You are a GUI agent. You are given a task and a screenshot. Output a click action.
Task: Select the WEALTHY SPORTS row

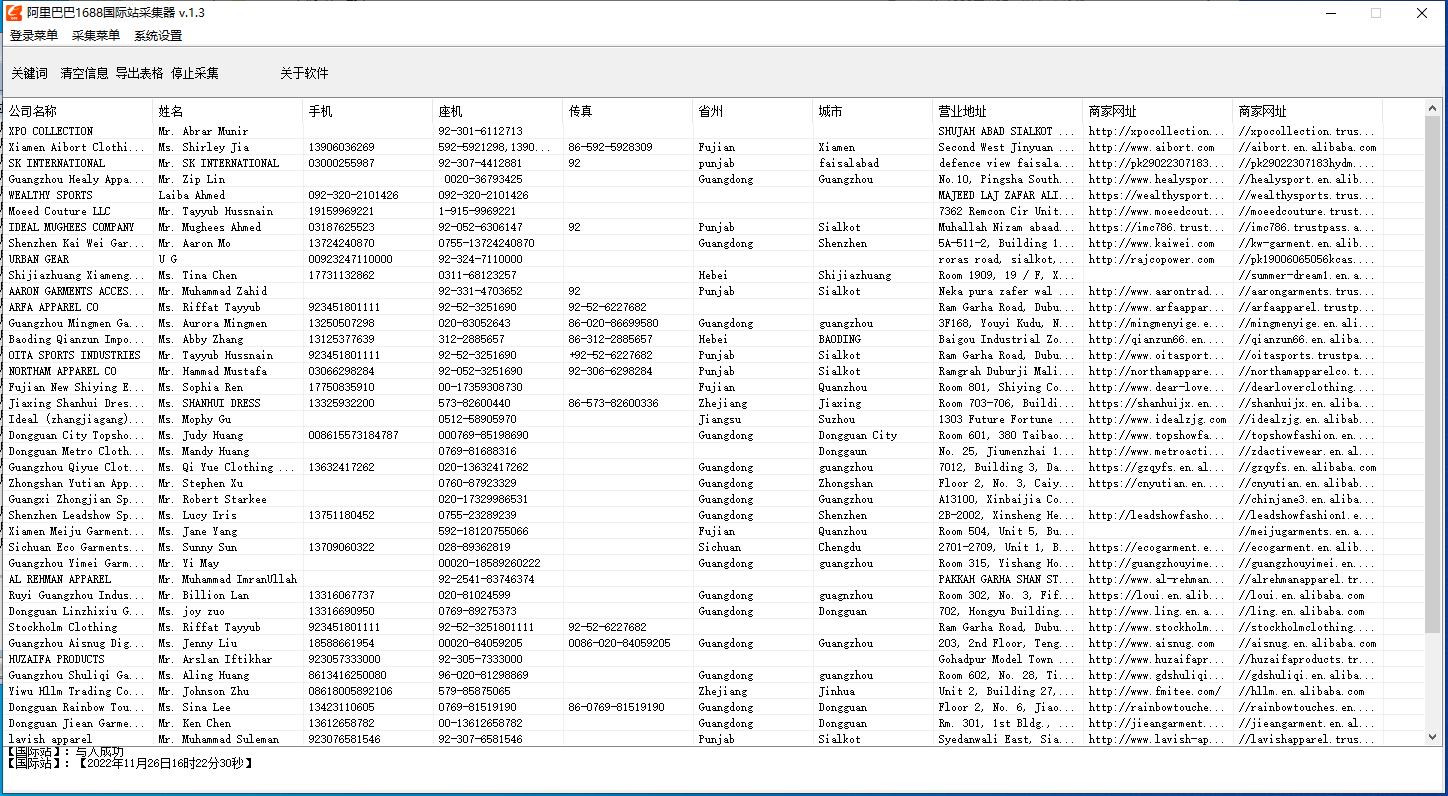click(x=714, y=195)
